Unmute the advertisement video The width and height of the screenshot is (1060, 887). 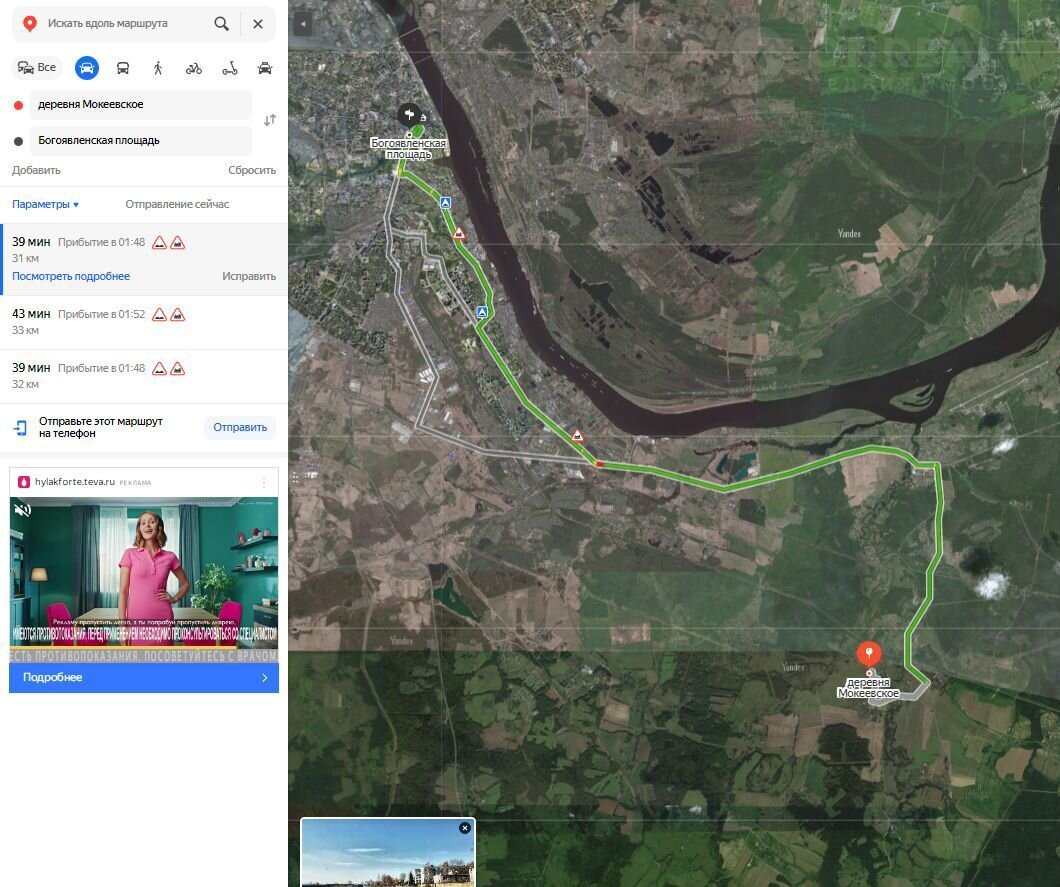pyautogui.click(x=22, y=510)
